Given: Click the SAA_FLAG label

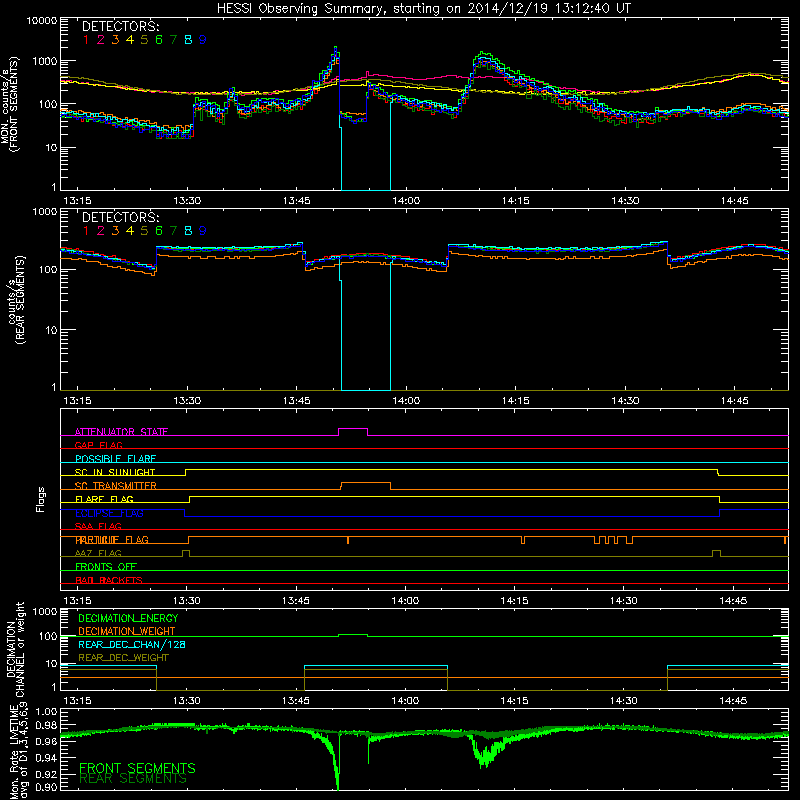Looking at the screenshot, I should [x=98, y=526].
